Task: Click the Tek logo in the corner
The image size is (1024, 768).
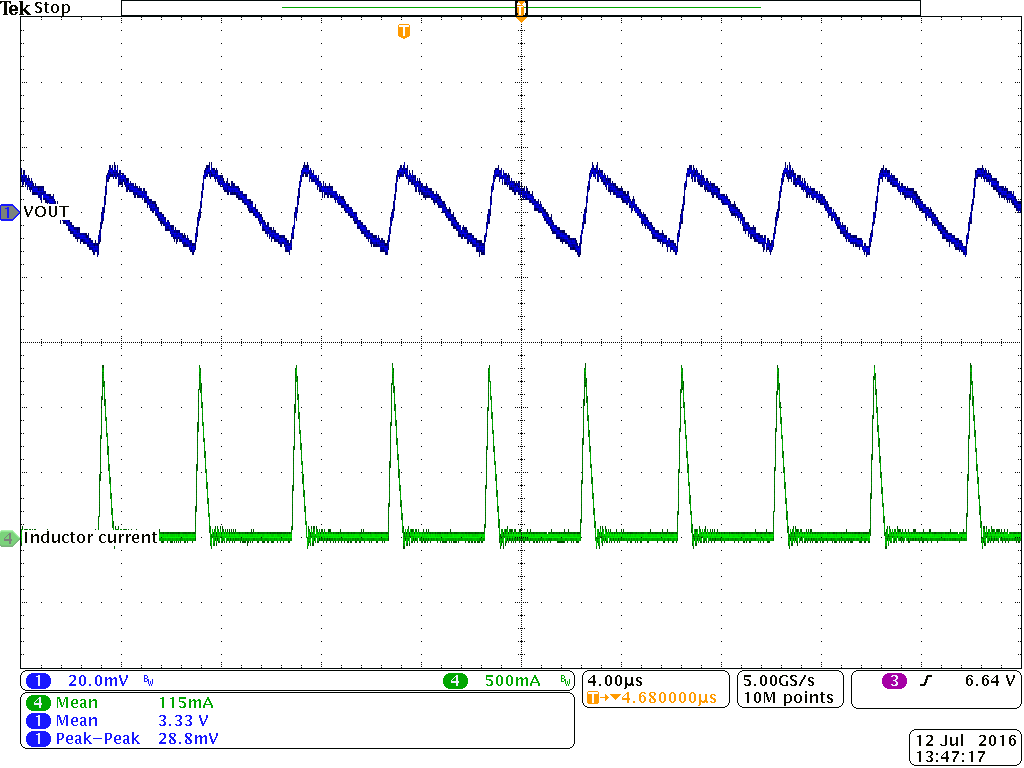Action: (14, 8)
